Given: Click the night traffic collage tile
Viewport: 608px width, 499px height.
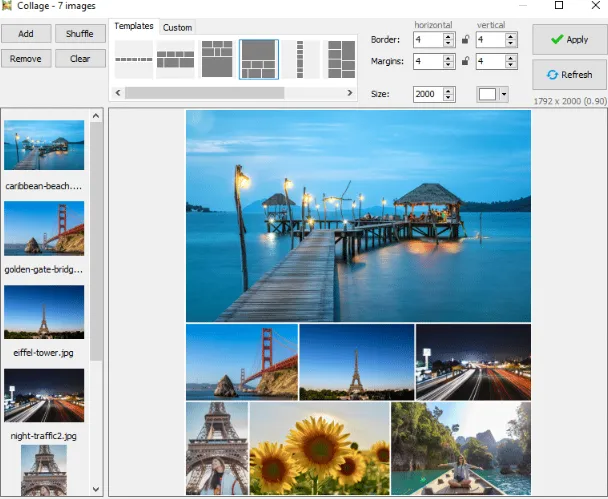Looking at the screenshot, I should pos(473,362).
